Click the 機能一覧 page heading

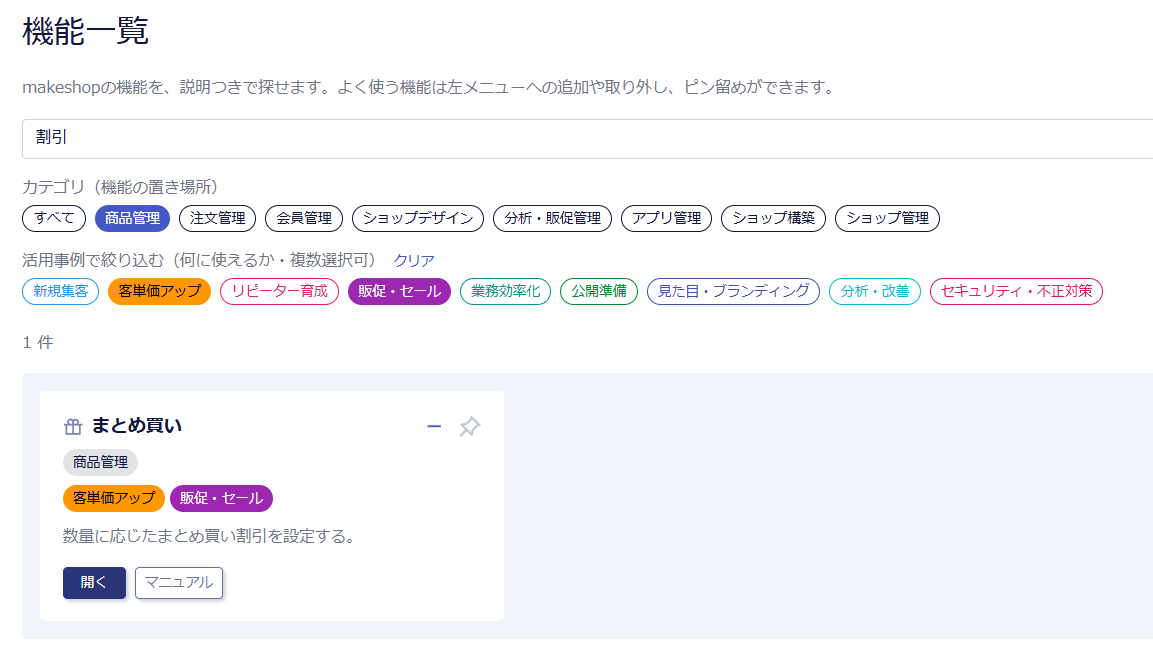coord(85,31)
